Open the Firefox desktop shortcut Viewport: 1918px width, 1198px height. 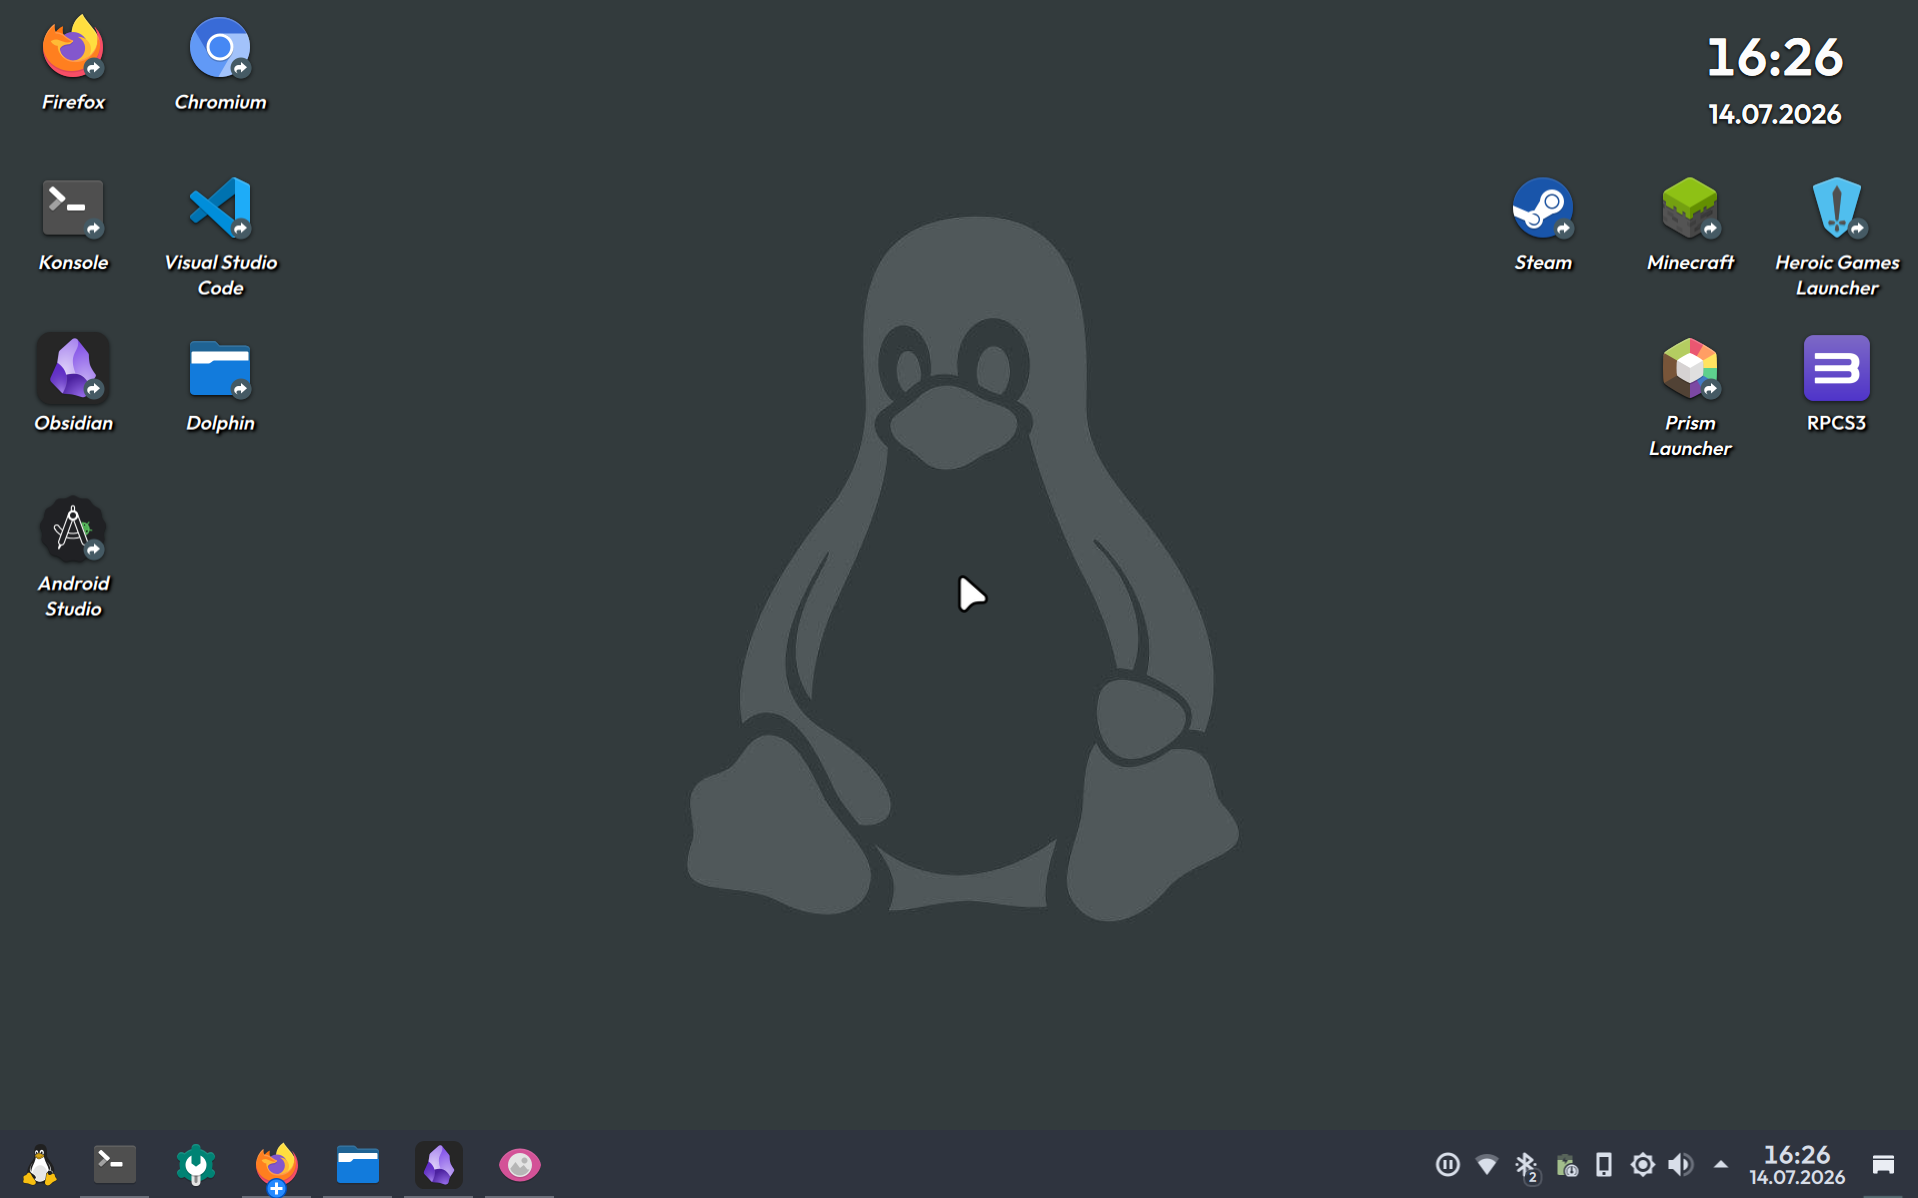73,63
